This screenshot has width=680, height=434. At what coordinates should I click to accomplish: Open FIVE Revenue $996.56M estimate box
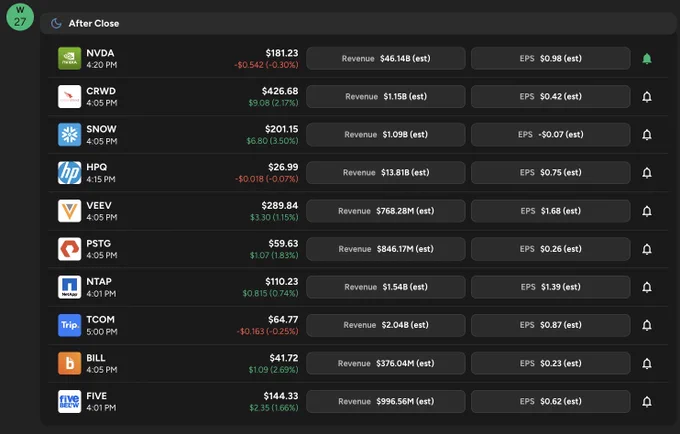(386, 401)
